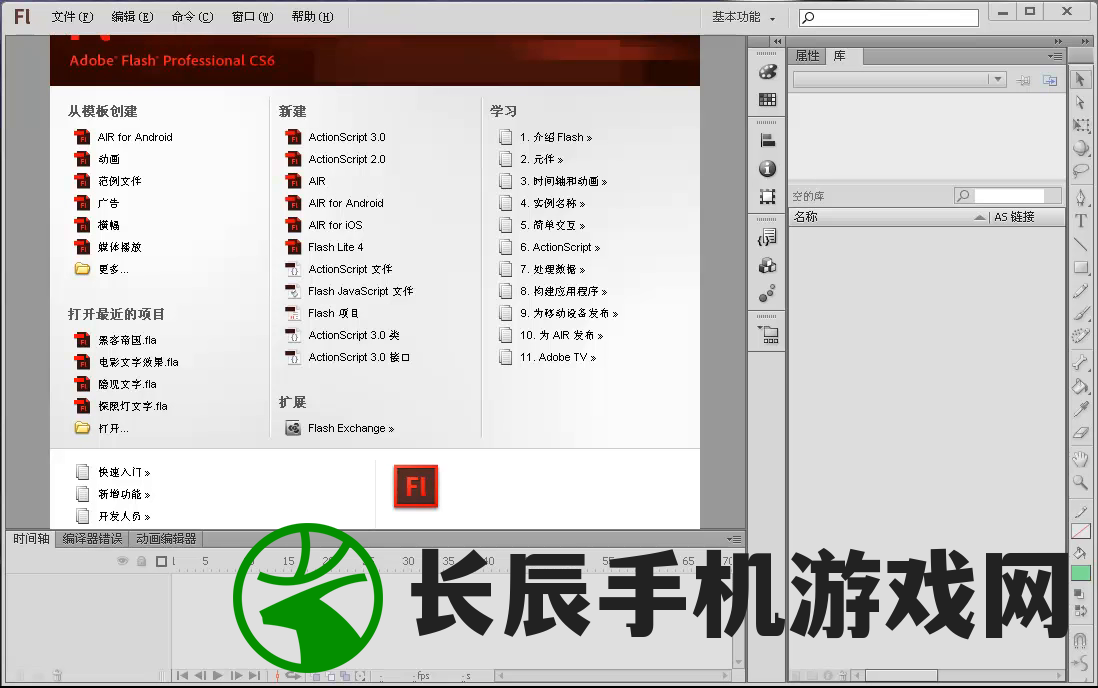Activate the Text tool

[1080, 220]
